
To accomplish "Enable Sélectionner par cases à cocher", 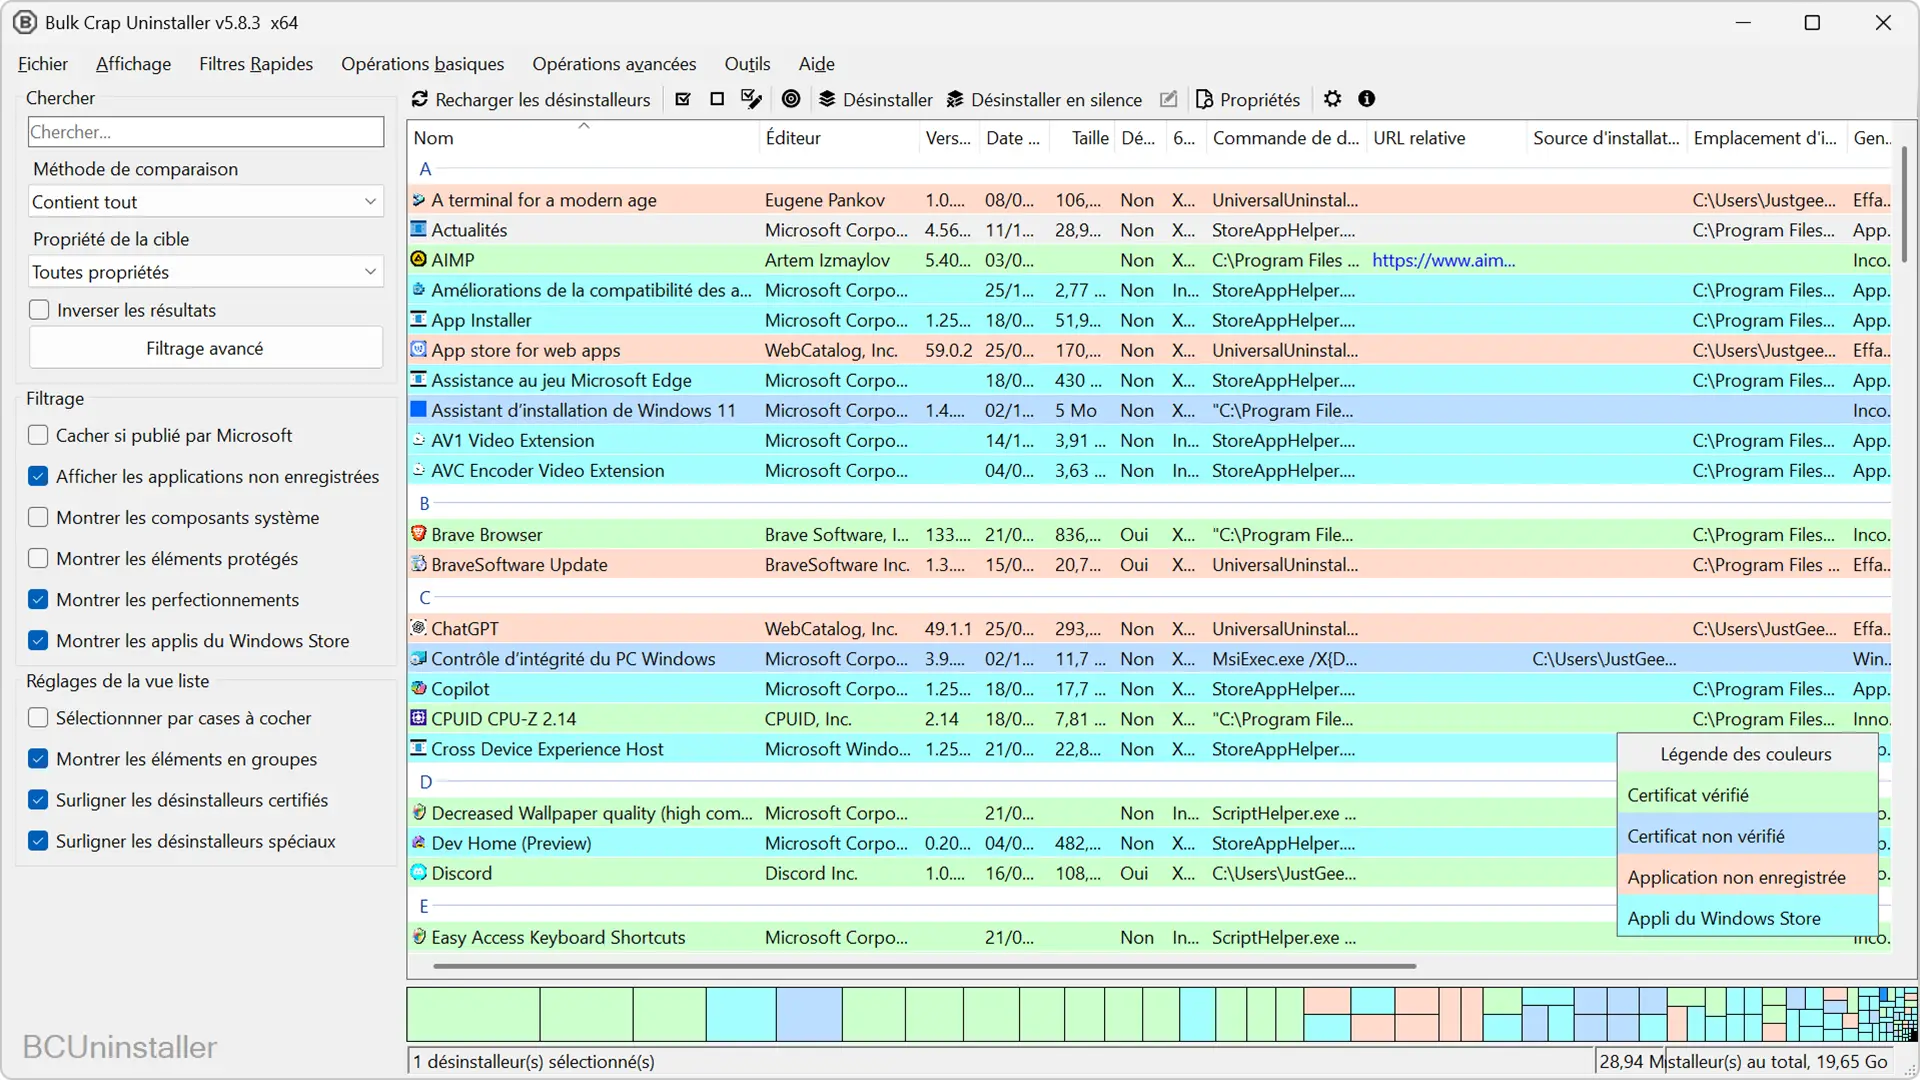I will [38, 718].
